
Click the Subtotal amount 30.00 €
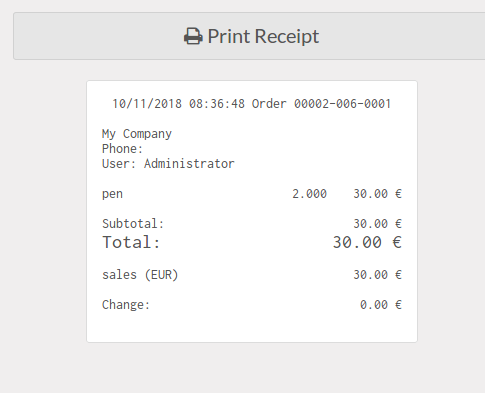tap(377, 224)
